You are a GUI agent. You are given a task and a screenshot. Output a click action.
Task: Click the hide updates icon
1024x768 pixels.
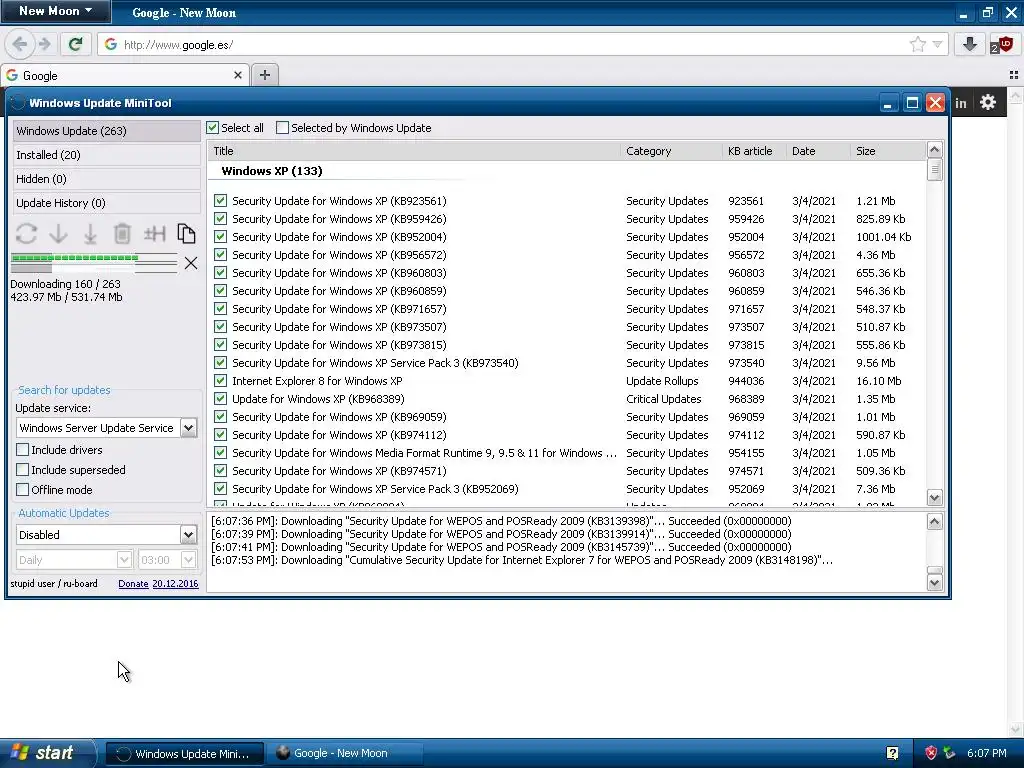(x=154, y=233)
